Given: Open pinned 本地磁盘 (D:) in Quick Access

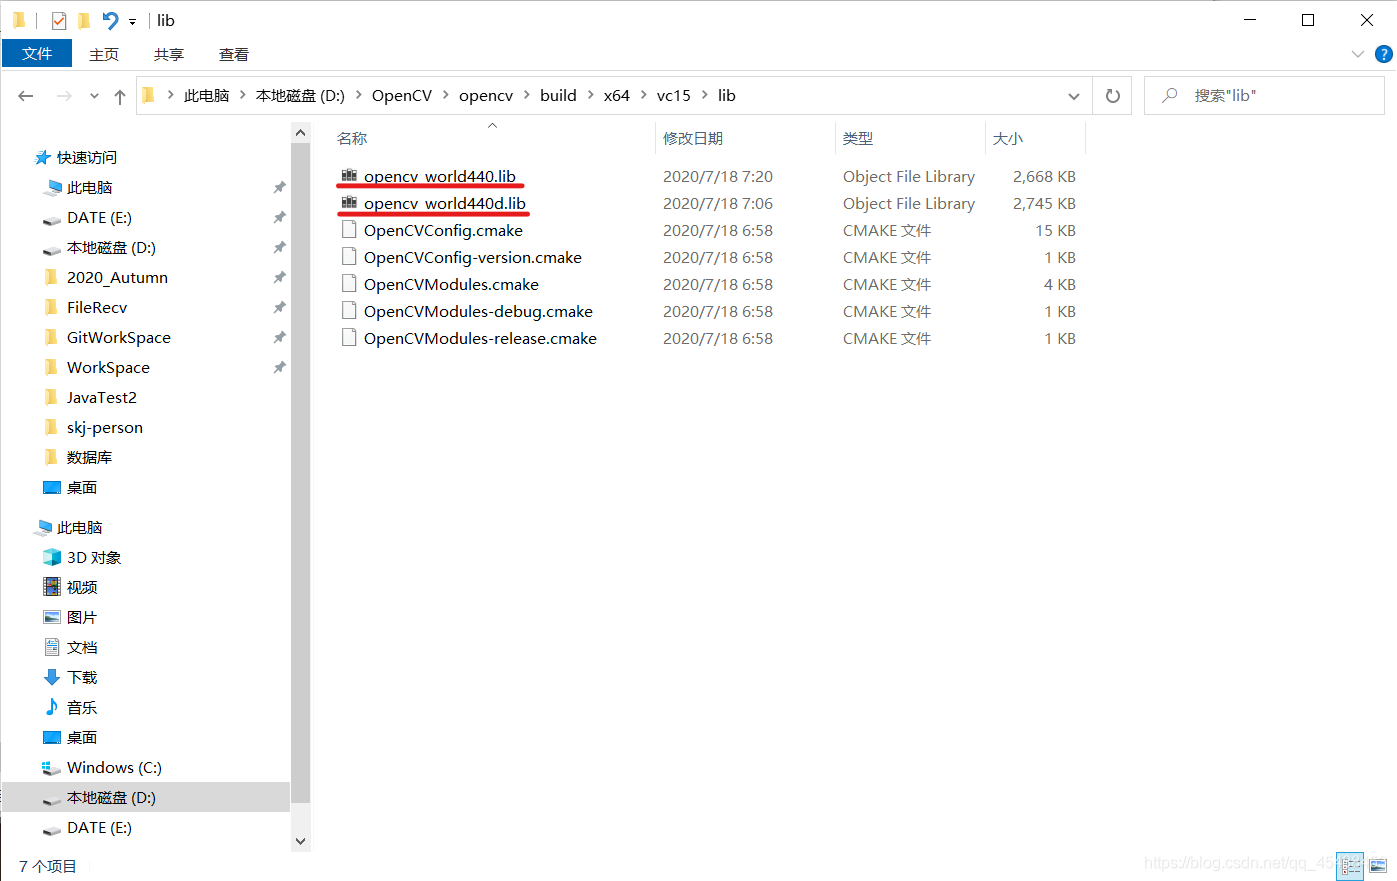Looking at the screenshot, I should (111, 247).
